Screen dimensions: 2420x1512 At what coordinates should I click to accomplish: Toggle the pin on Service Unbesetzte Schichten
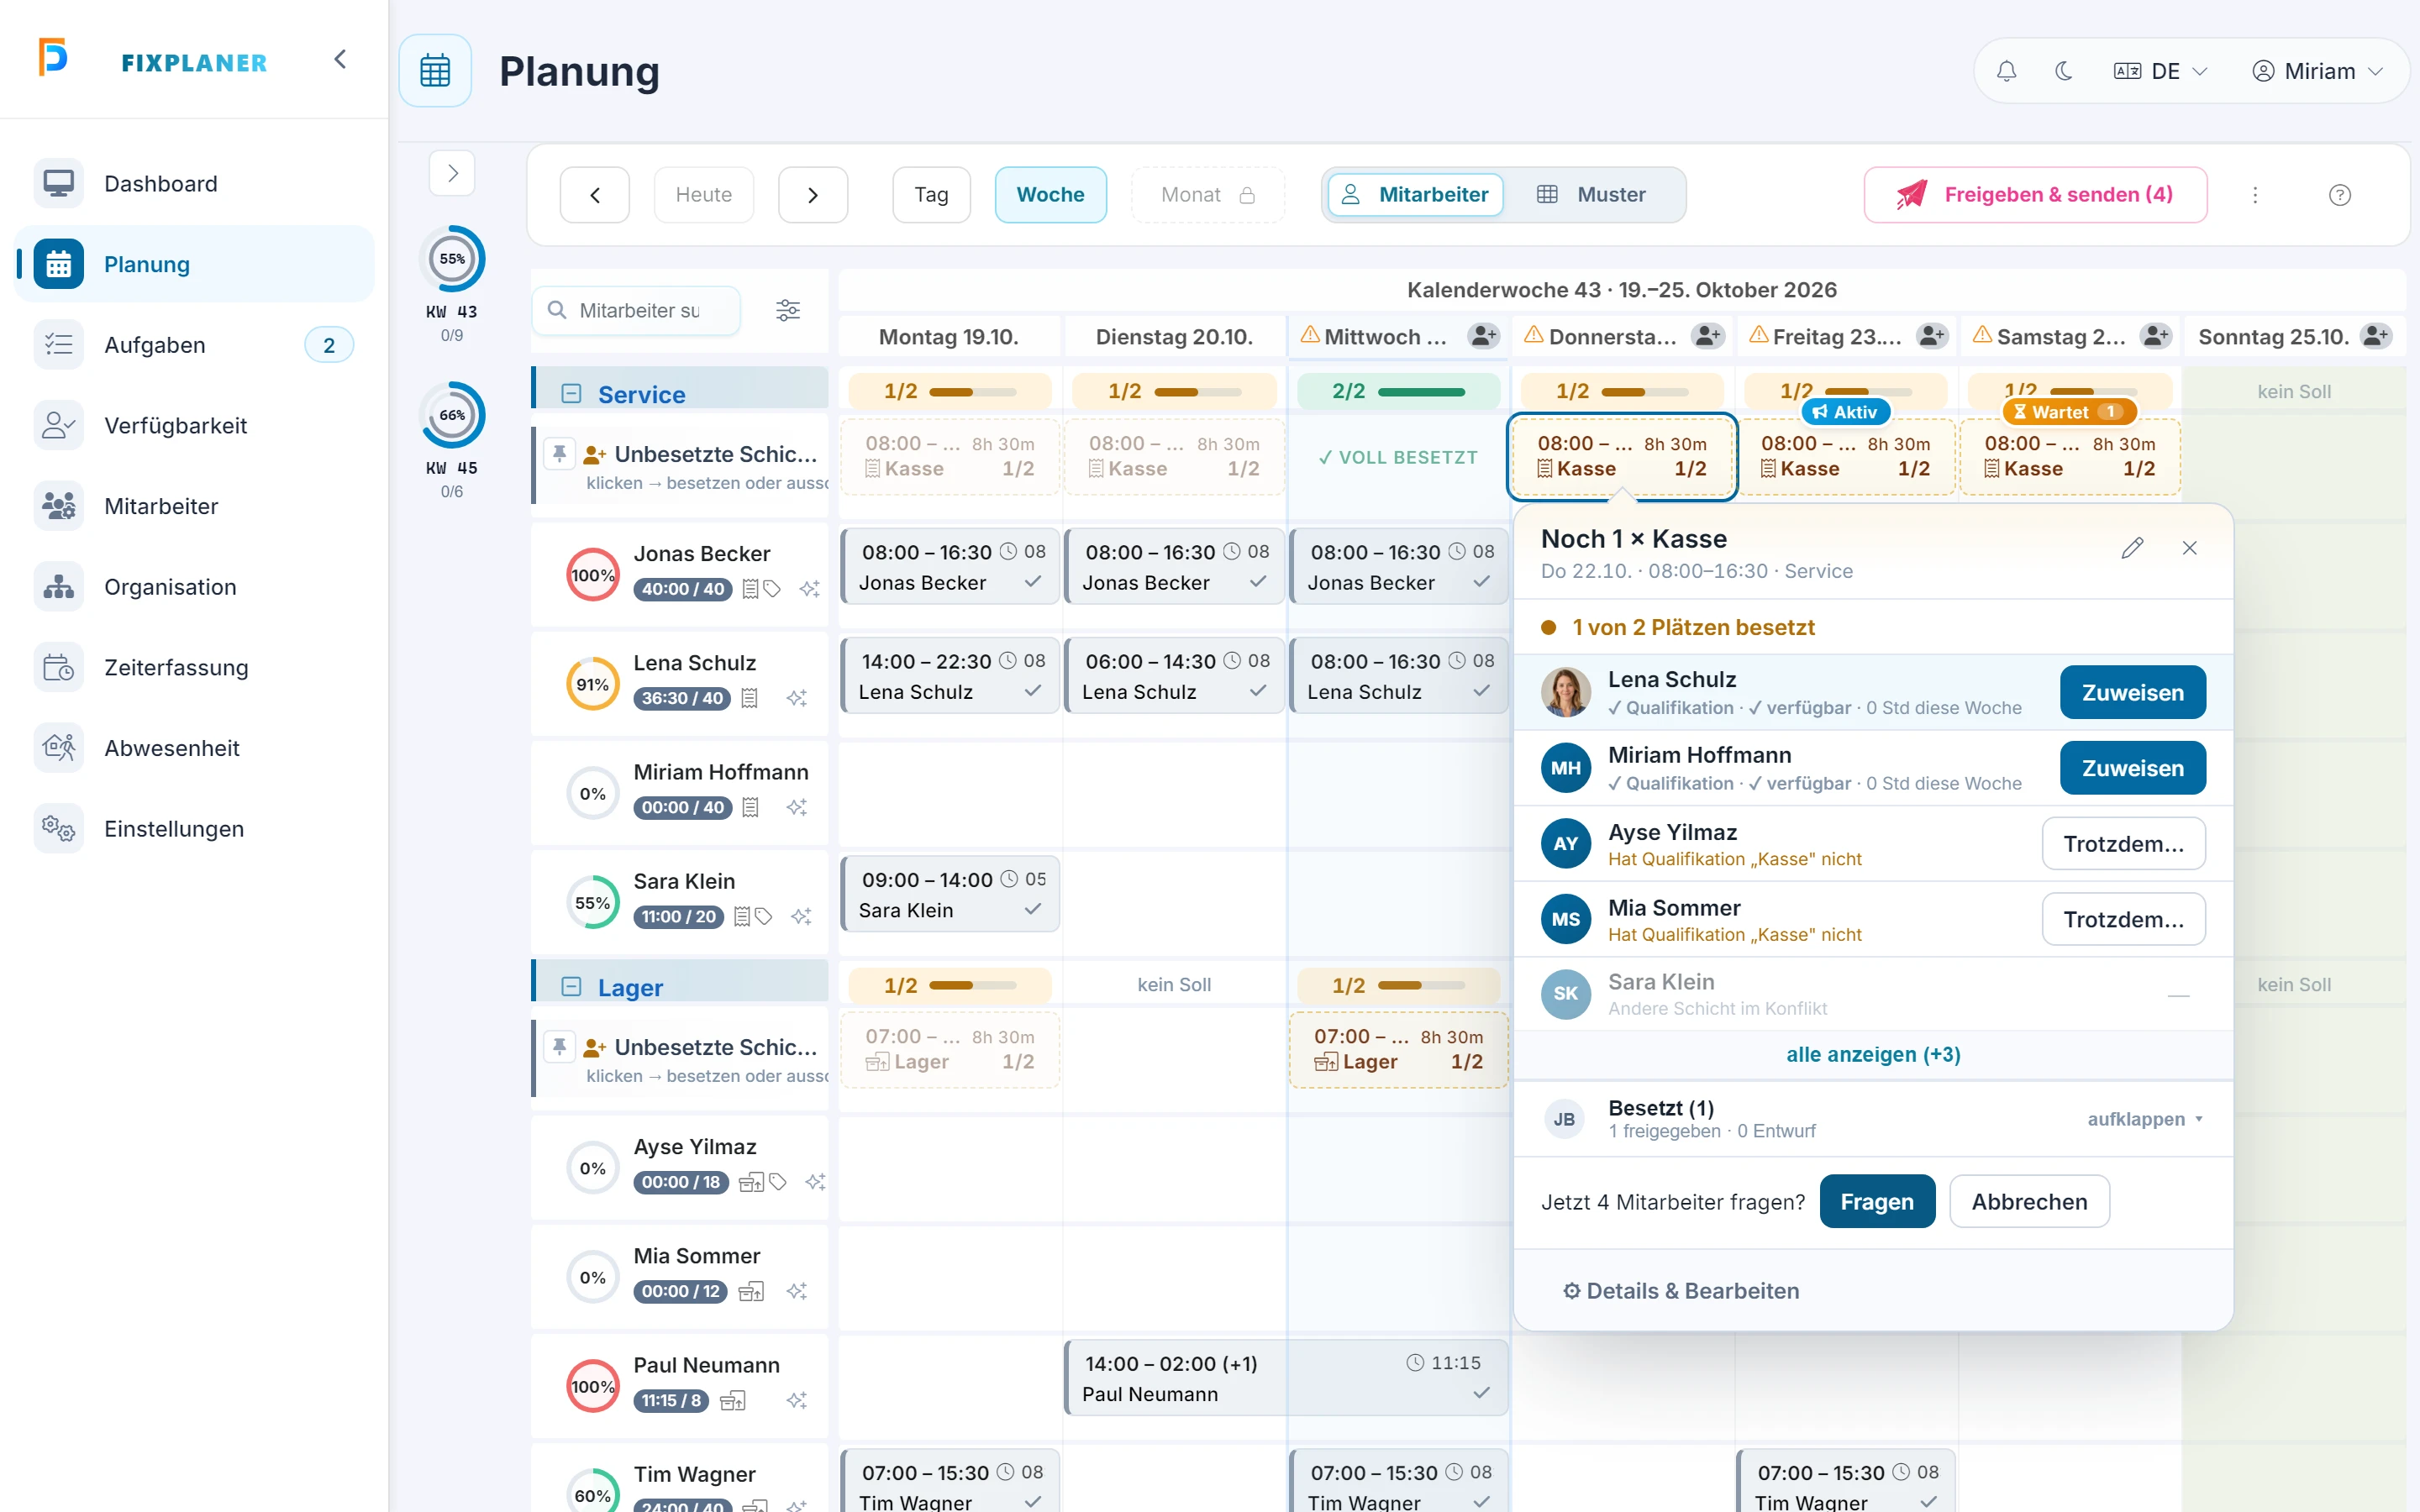(x=560, y=455)
